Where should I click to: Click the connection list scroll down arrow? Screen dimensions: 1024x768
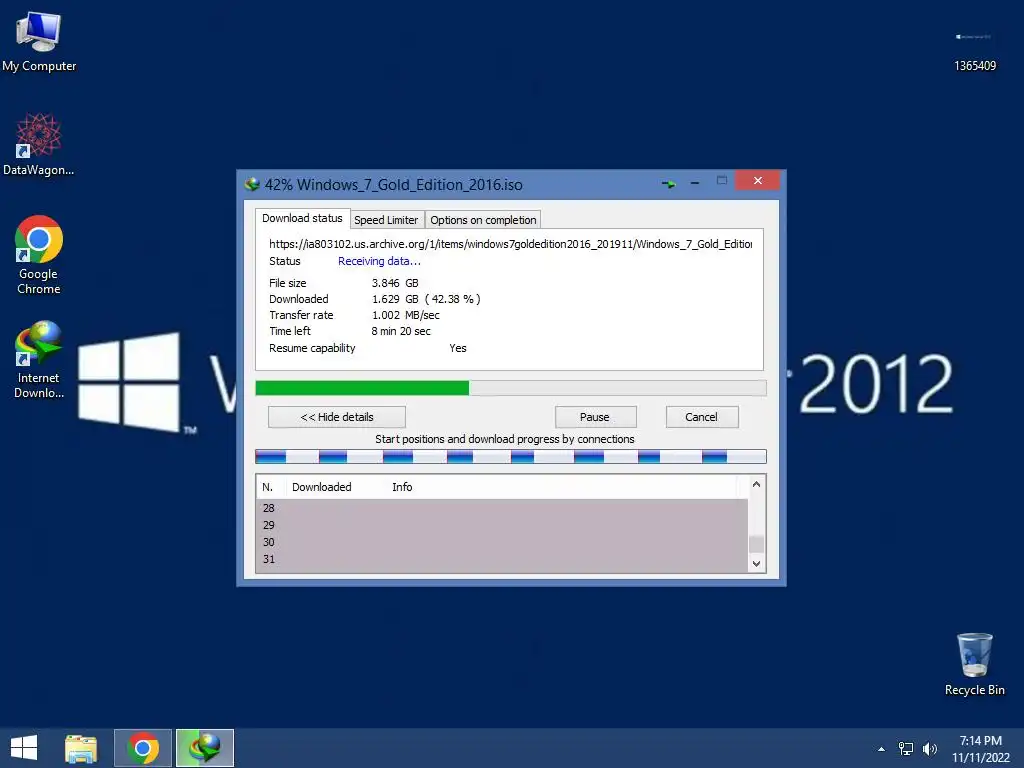coord(756,564)
